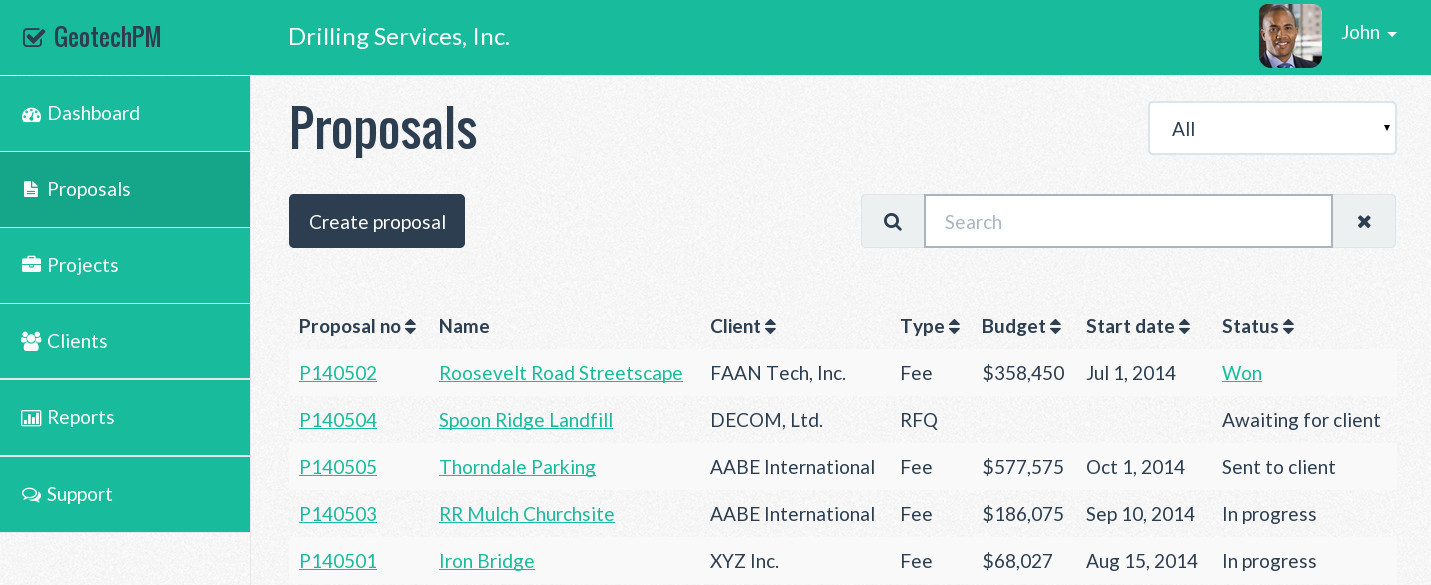This screenshot has width=1431, height=585.
Task: Open the All filter dropdown
Action: click(1271, 129)
